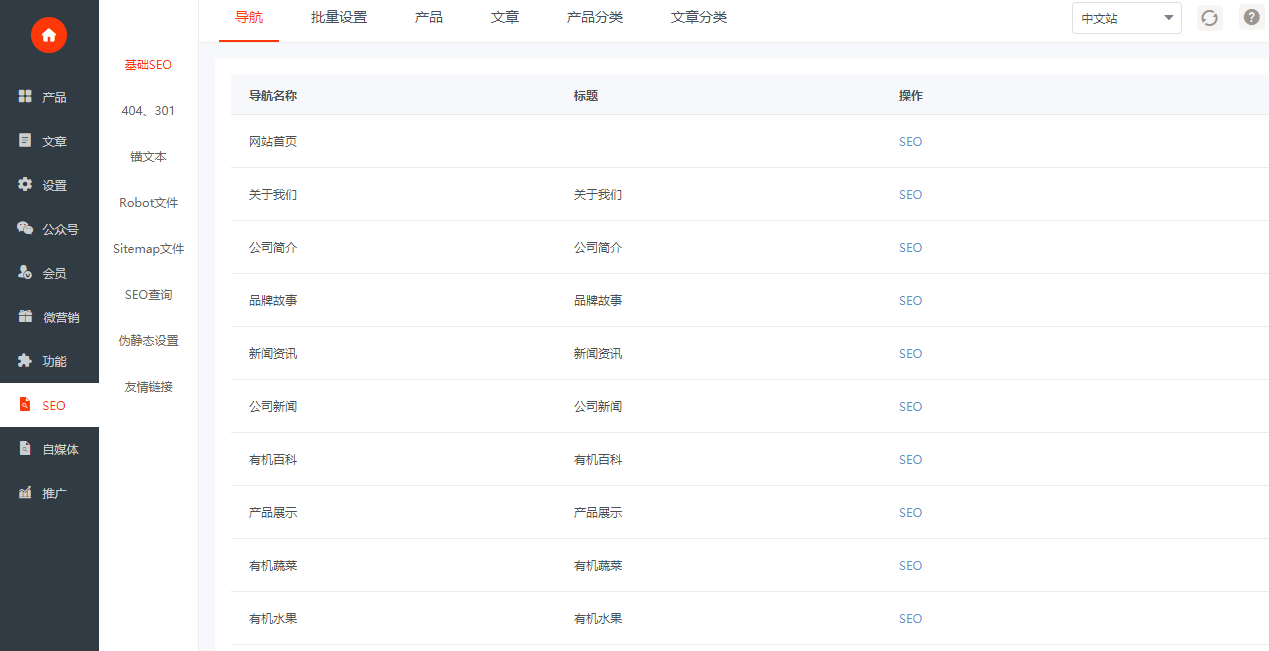Click the refresh icon at top right

[x=1210, y=18]
